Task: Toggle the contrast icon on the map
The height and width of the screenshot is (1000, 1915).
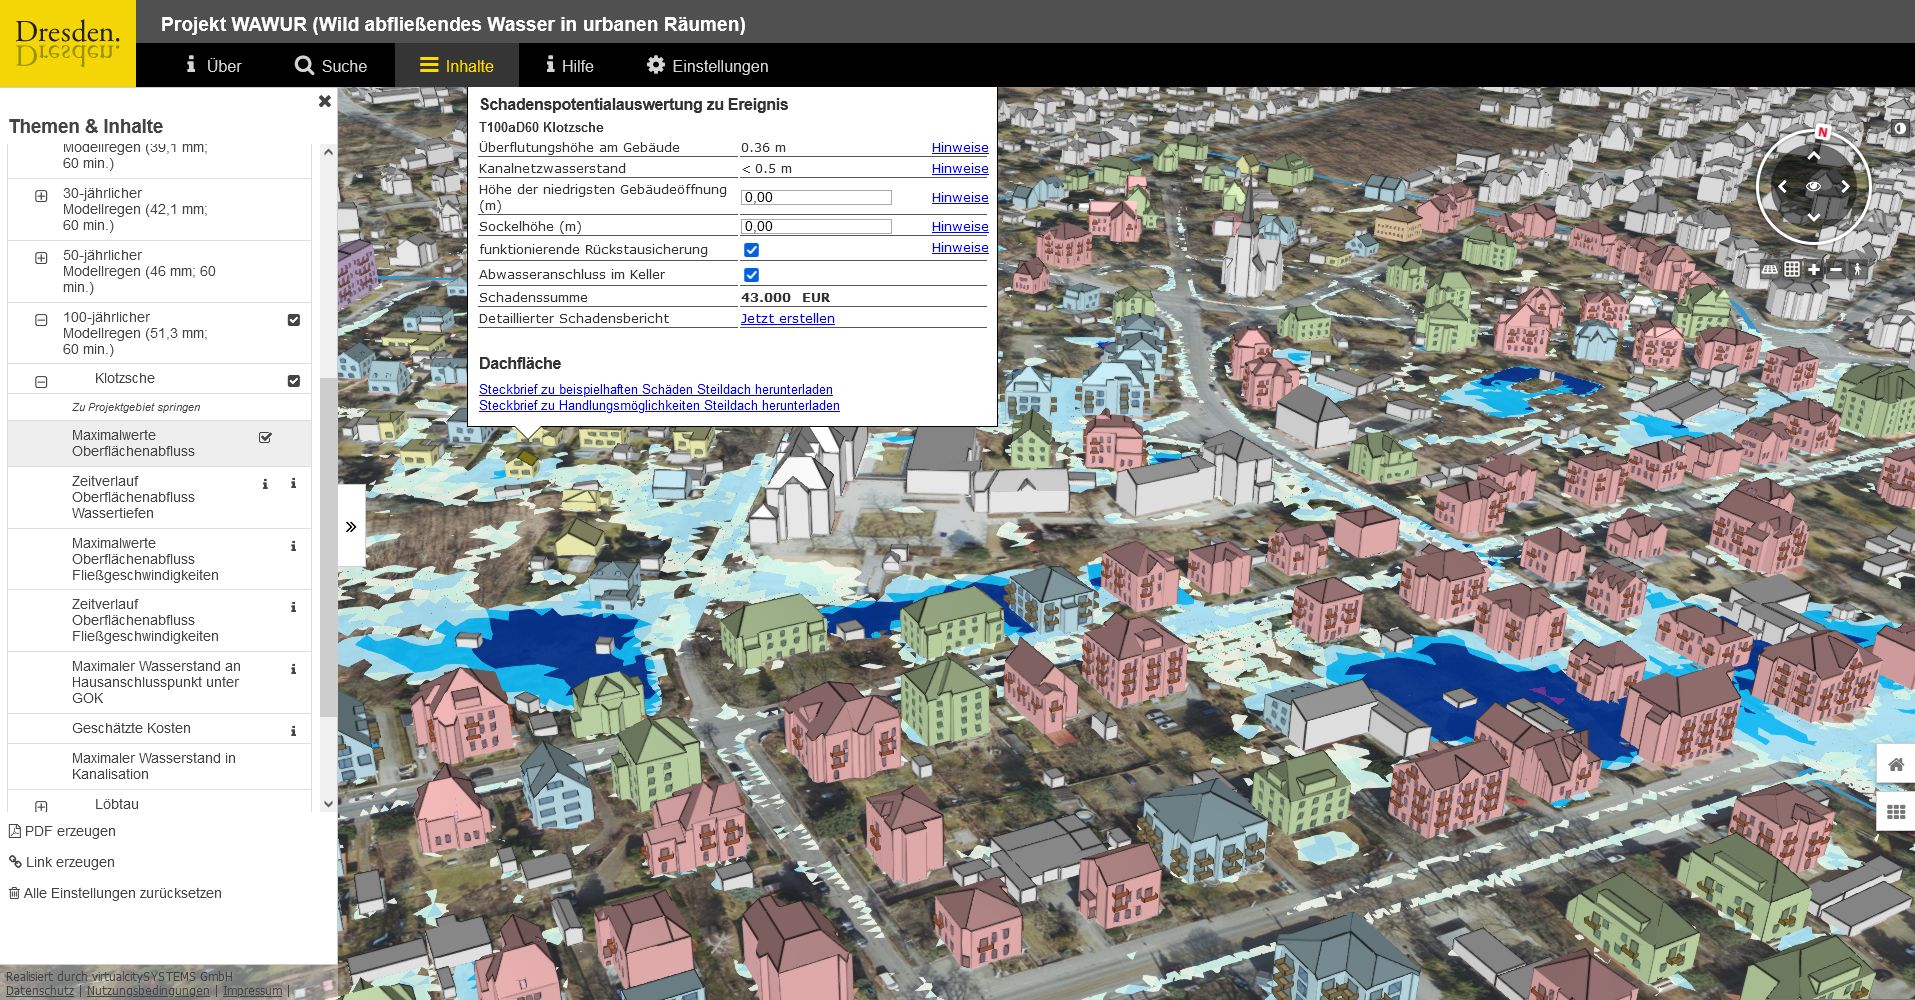Action: (x=1899, y=129)
